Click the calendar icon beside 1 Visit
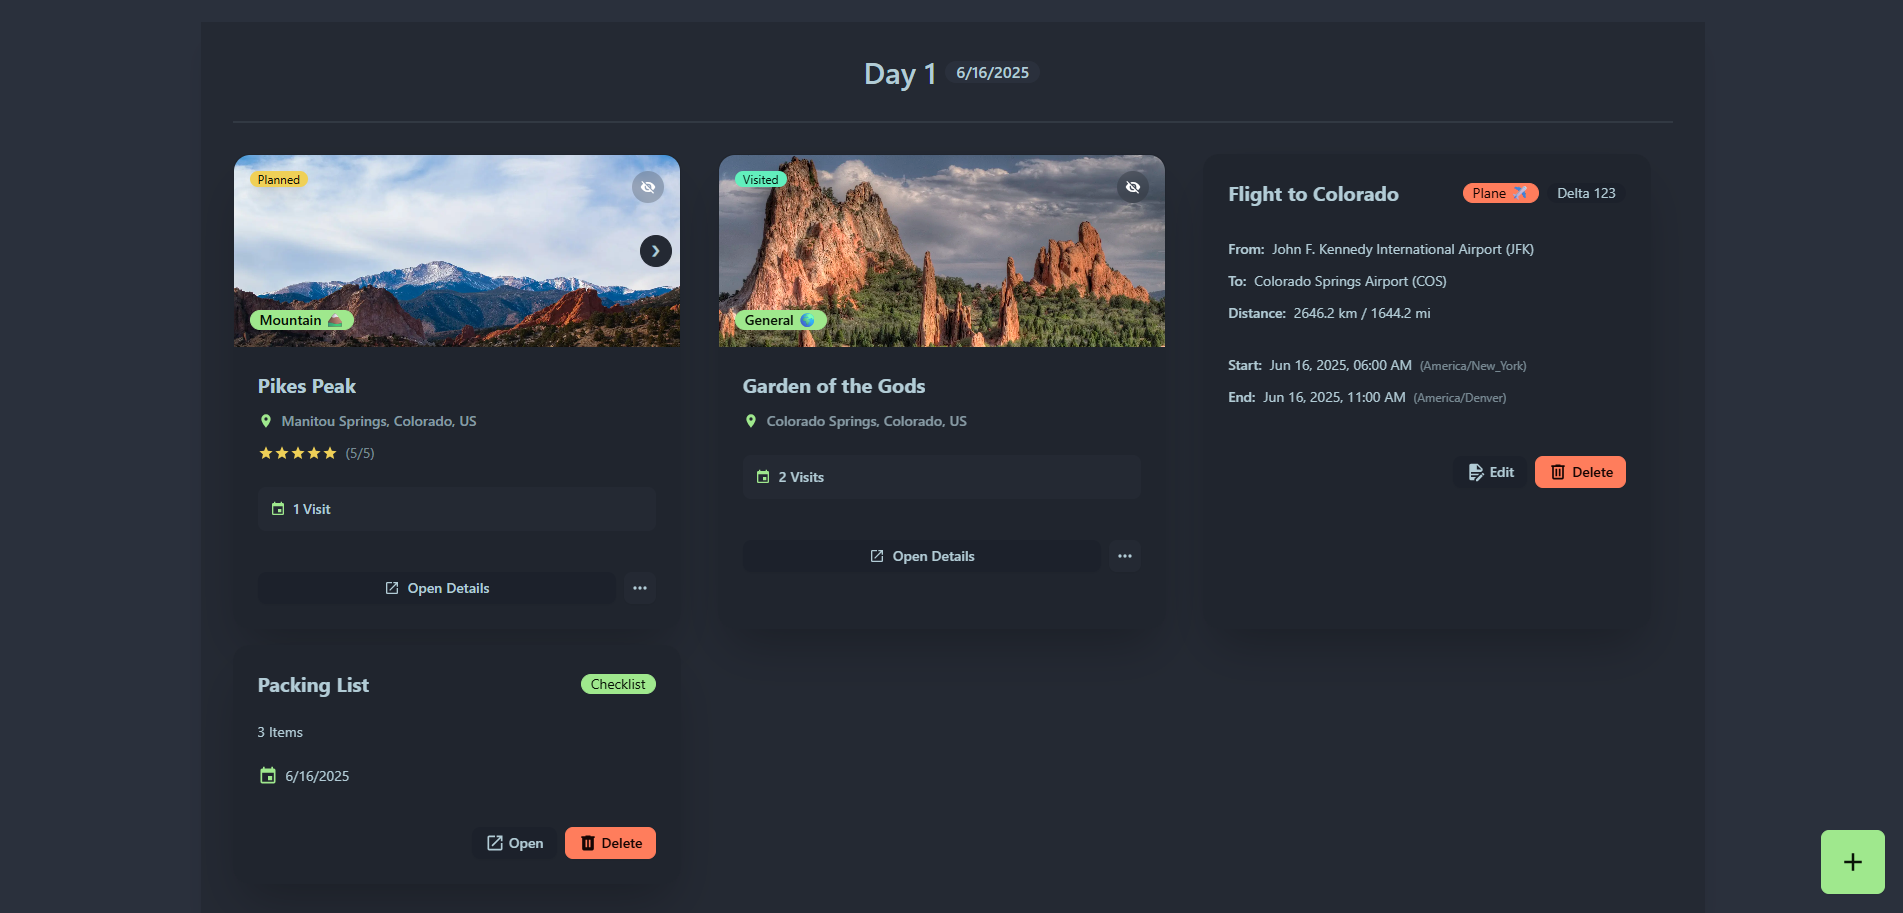This screenshot has height=913, width=1903. pos(278,509)
